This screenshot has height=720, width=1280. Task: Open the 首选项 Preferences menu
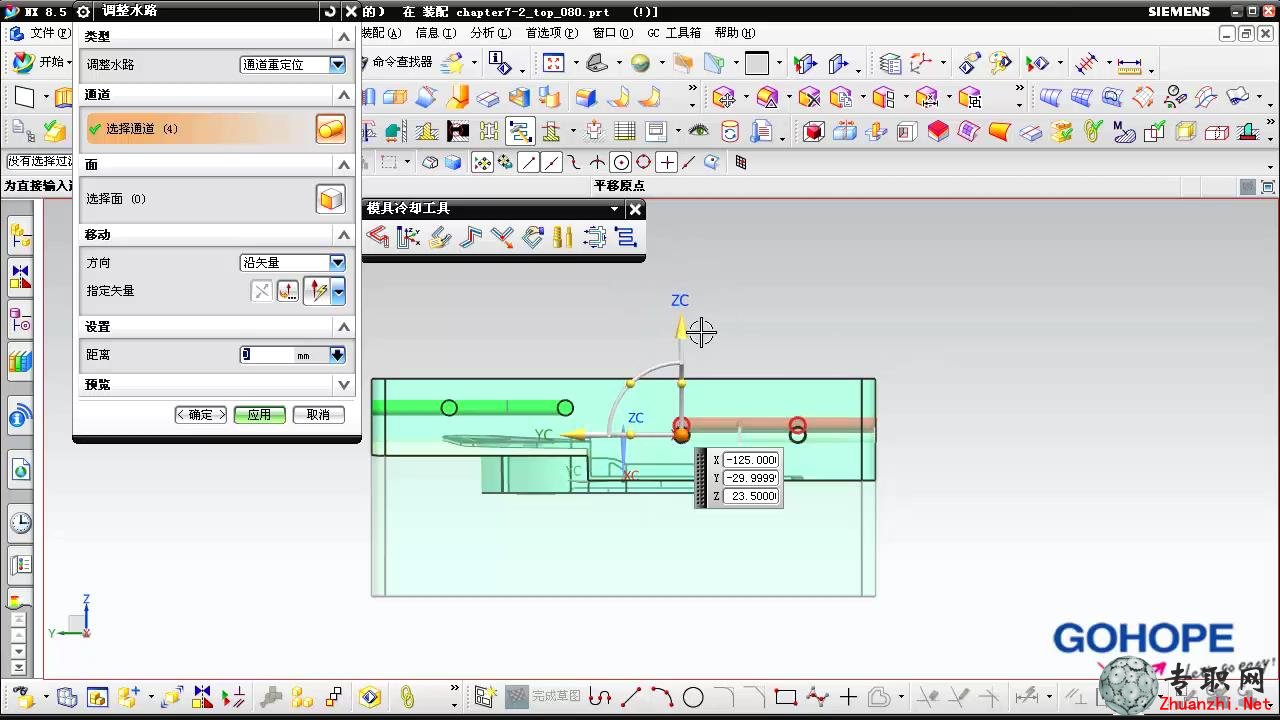coord(552,33)
